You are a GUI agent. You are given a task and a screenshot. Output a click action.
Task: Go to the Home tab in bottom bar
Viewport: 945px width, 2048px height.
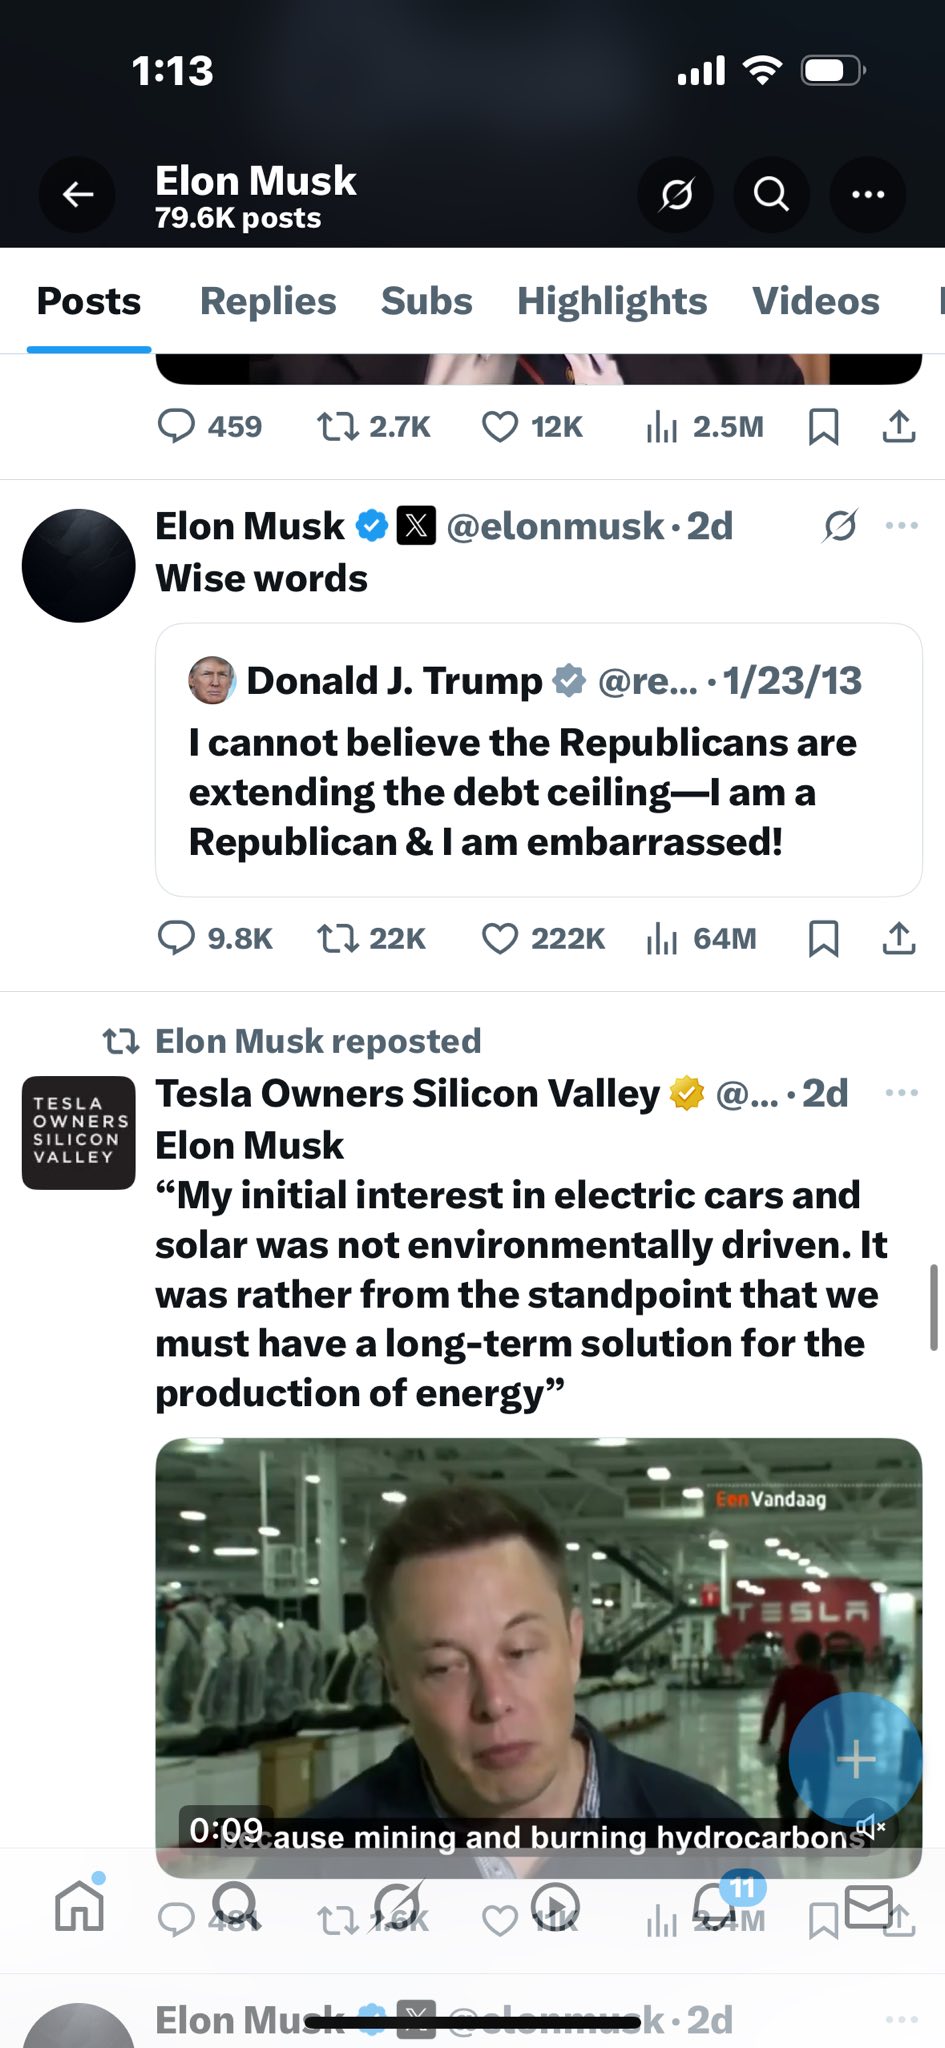coord(79,1905)
